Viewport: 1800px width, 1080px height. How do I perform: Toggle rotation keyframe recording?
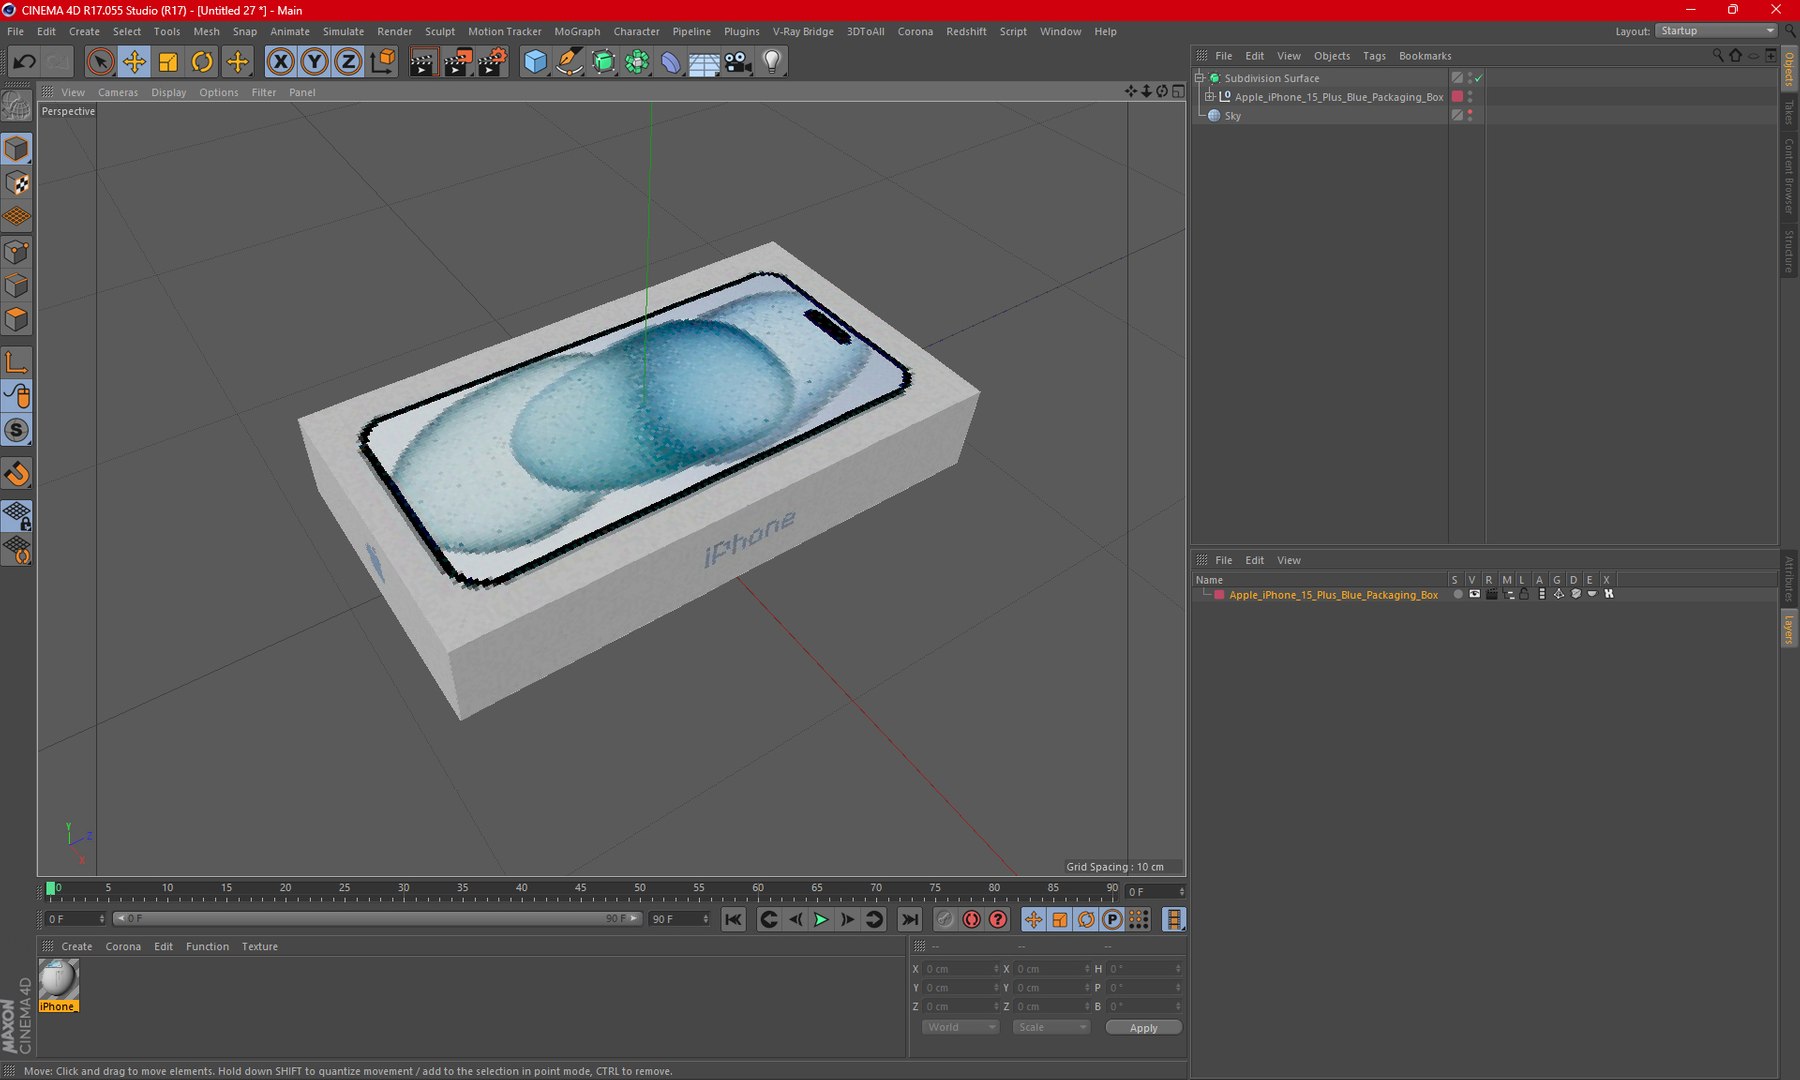click(1086, 919)
